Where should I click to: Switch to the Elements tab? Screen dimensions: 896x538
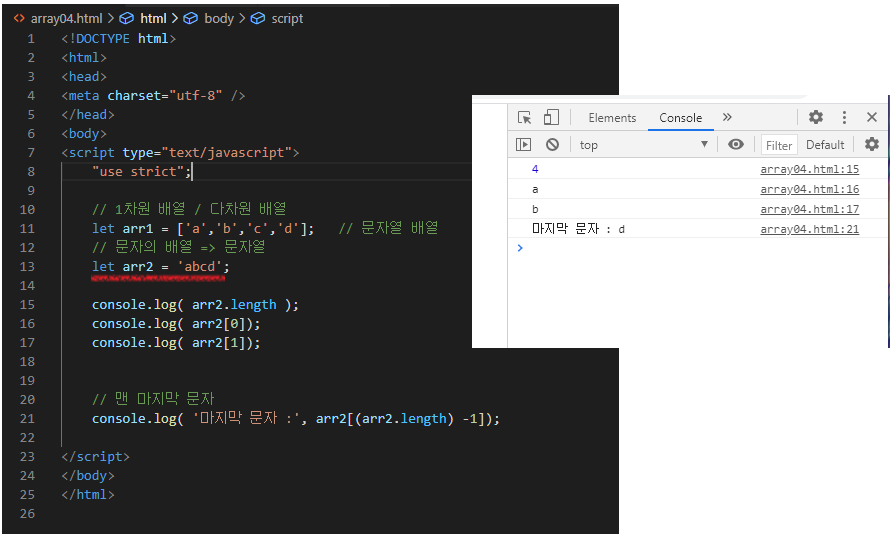(x=612, y=118)
